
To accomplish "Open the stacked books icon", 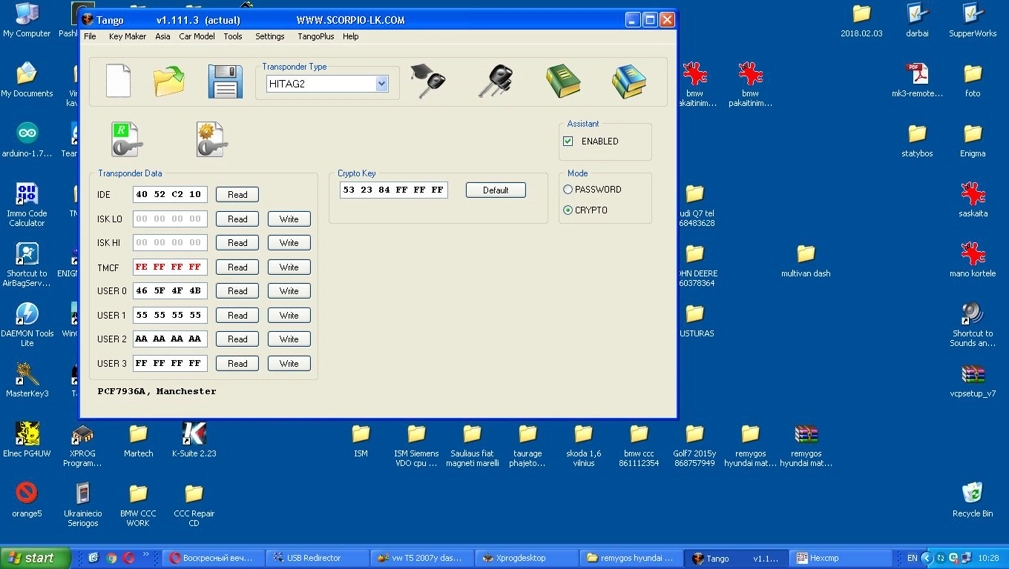I will point(629,81).
